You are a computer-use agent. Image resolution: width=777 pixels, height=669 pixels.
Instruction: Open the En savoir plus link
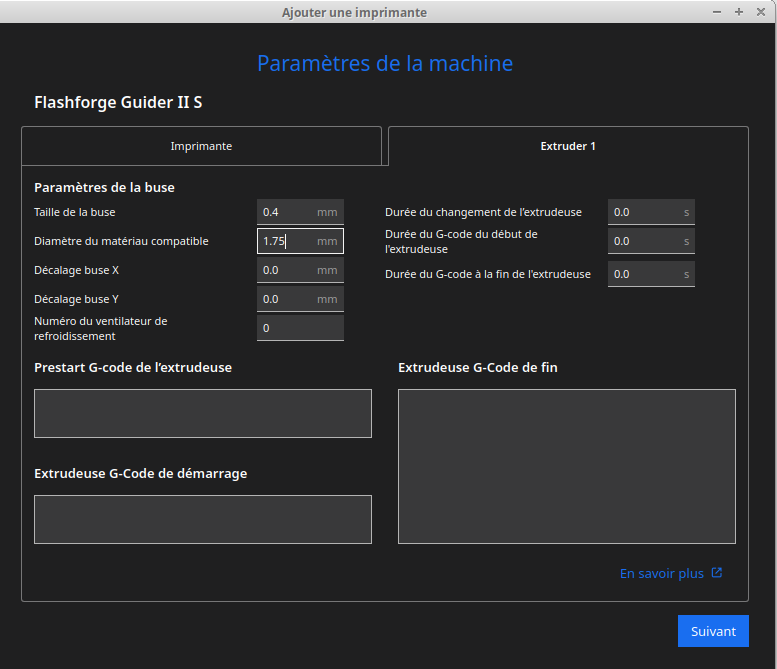coord(662,573)
